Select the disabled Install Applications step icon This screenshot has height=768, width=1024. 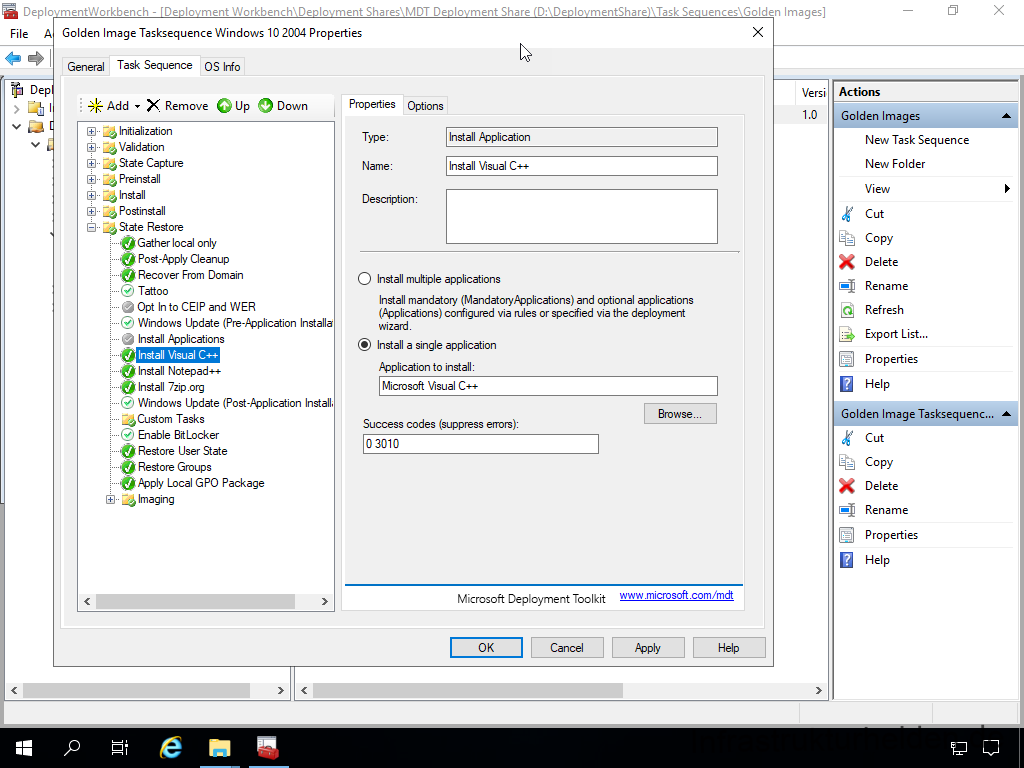tap(128, 339)
